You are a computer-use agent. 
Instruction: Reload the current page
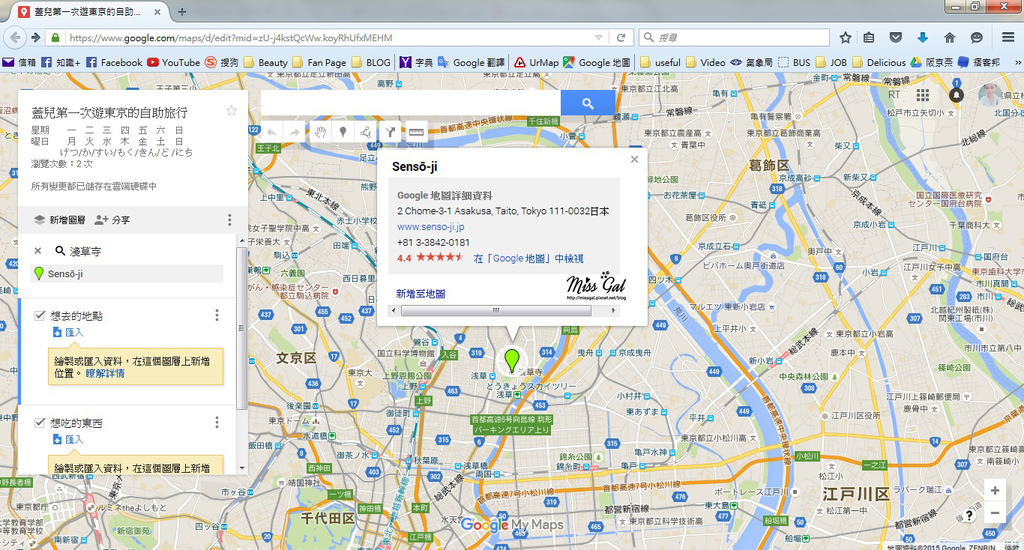pos(621,38)
